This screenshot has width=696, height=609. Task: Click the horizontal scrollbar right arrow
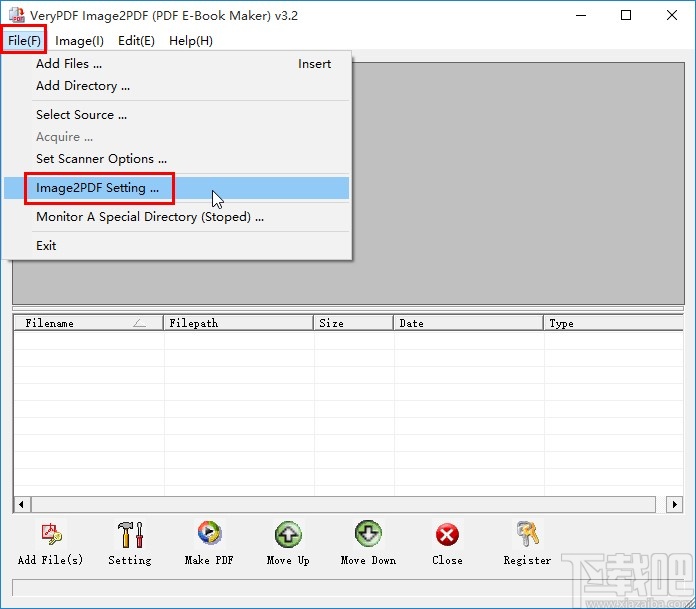click(x=675, y=504)
